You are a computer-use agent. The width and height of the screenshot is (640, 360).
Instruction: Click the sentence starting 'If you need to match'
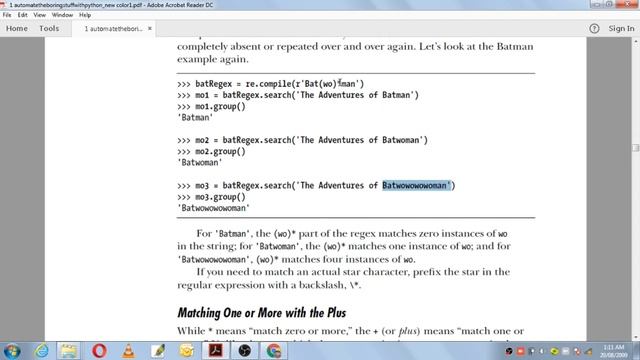coord(344,278)
